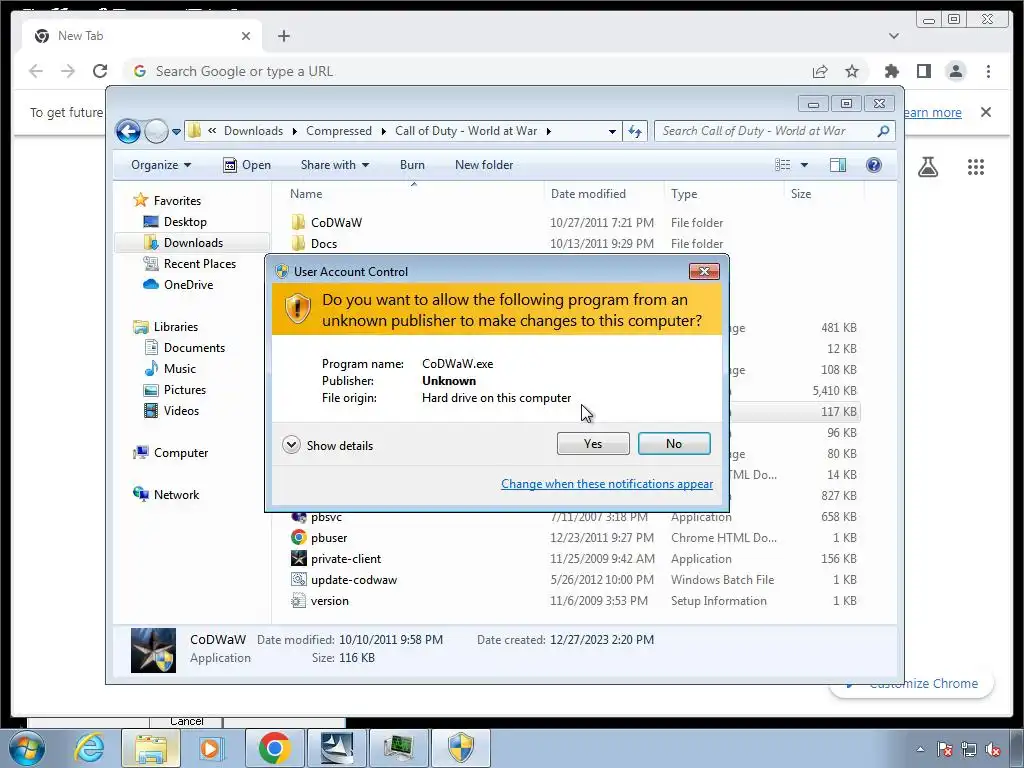Click the Explorer search magnifier icon
The width and height of the screenshot is (1024, 768).
point(884,131)
